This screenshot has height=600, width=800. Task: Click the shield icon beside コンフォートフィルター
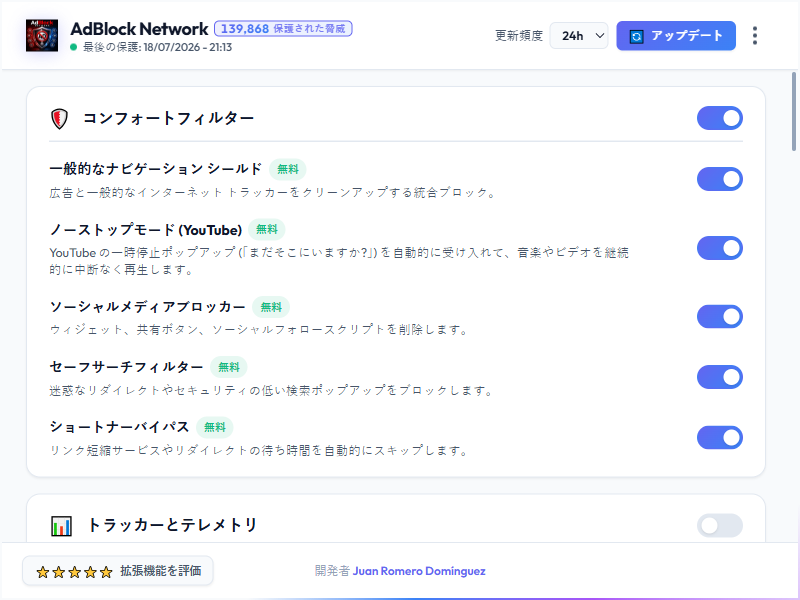(60, 118)
